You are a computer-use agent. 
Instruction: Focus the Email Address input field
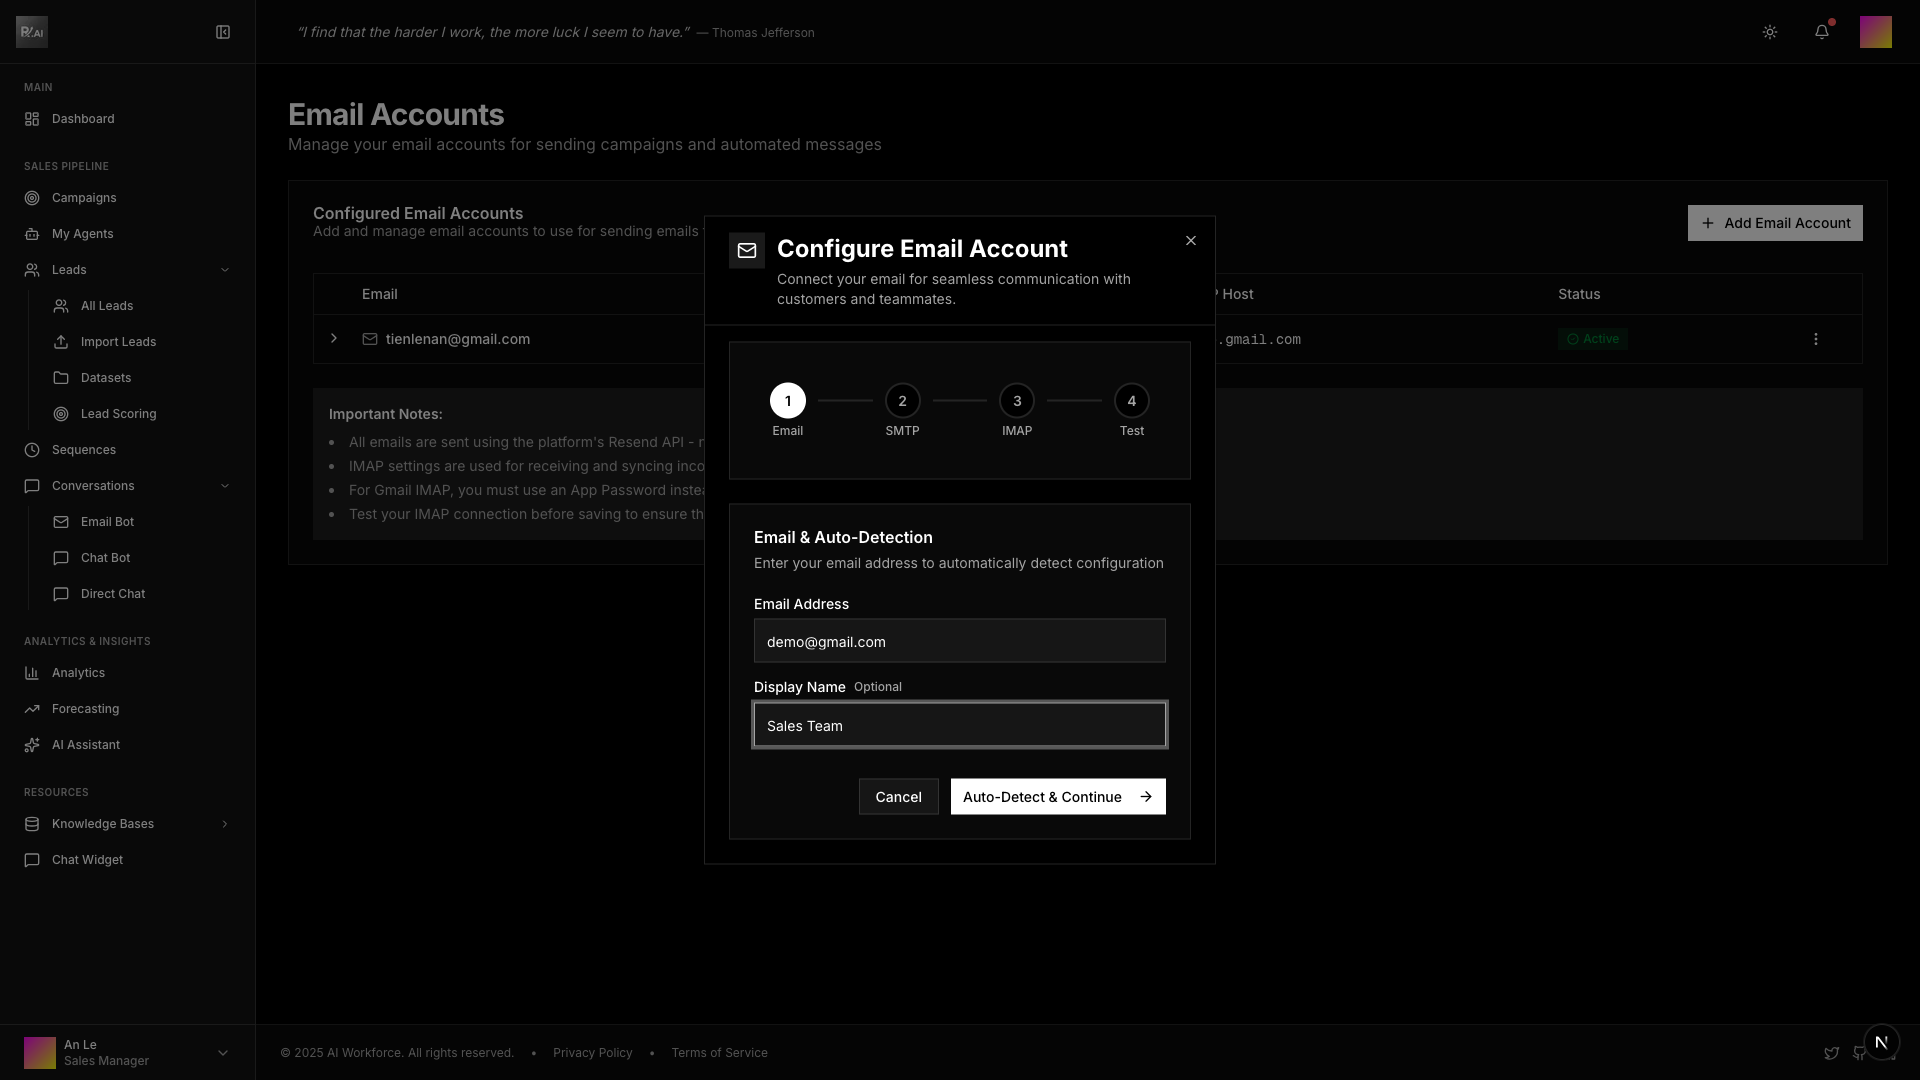click(x=959, y=641)
